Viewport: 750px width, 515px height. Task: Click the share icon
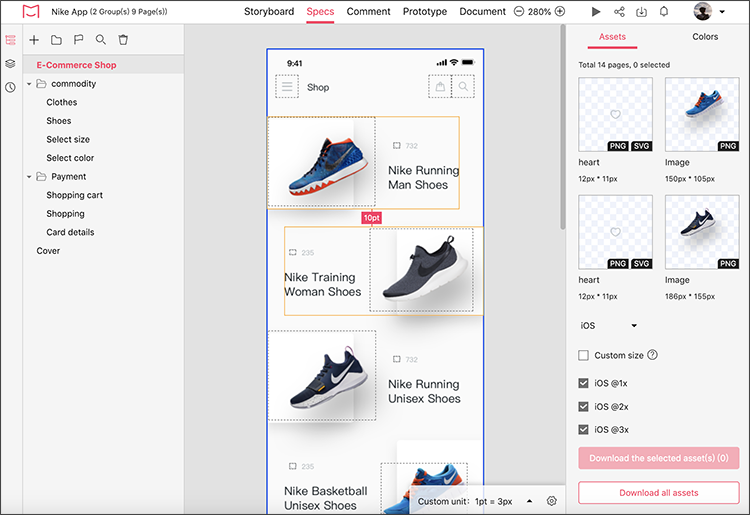click(x=619, y=11)
